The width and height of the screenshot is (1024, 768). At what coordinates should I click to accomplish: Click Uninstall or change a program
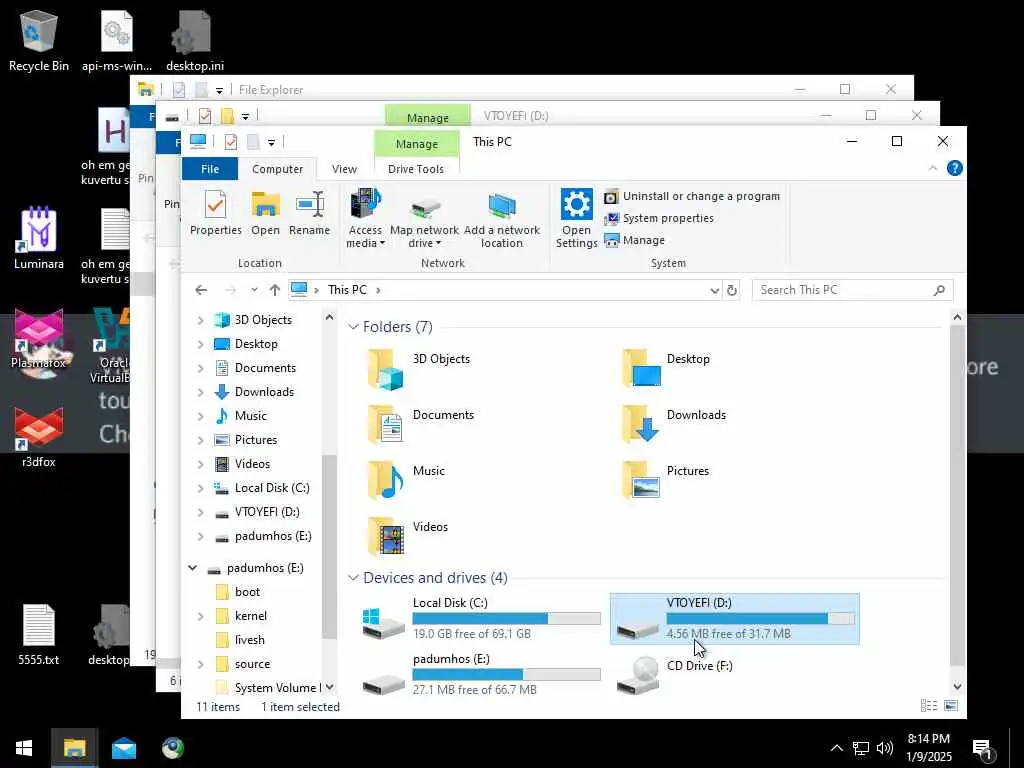(x=692, y=196)
